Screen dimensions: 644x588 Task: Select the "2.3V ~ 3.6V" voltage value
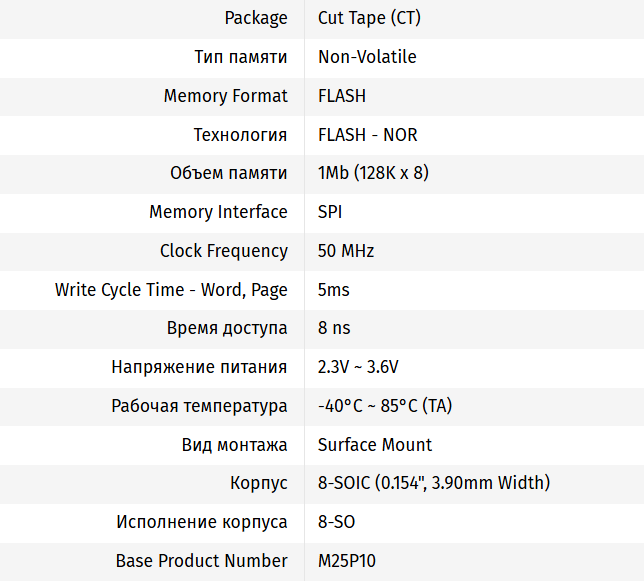click(x=358, y=367)
